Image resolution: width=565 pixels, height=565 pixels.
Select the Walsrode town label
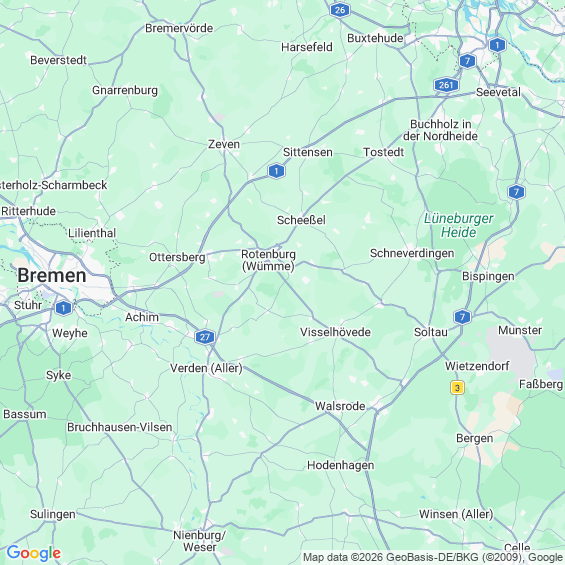tap(340, 406)
